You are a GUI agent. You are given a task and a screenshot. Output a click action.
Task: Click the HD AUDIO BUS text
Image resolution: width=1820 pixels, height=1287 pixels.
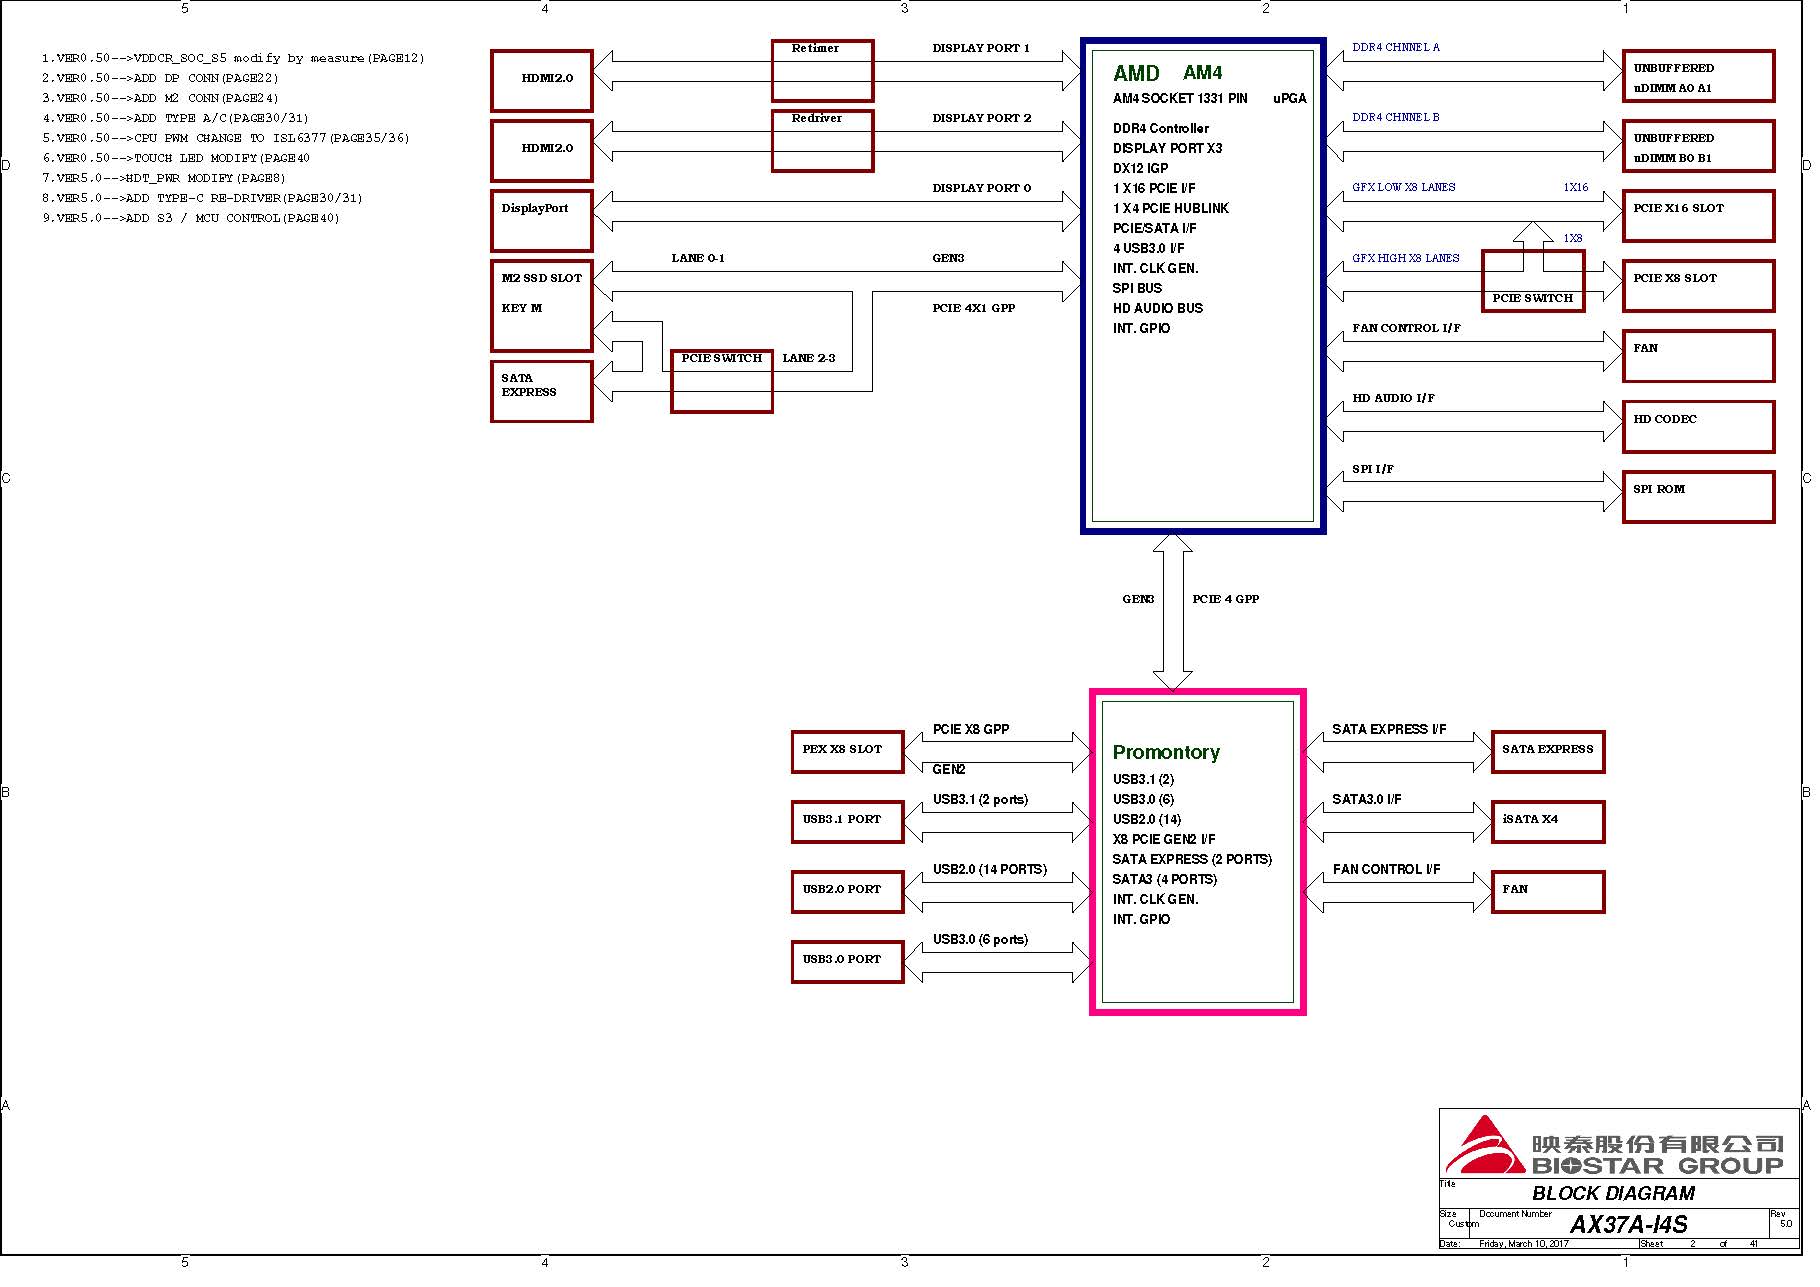coord(1158,308)
